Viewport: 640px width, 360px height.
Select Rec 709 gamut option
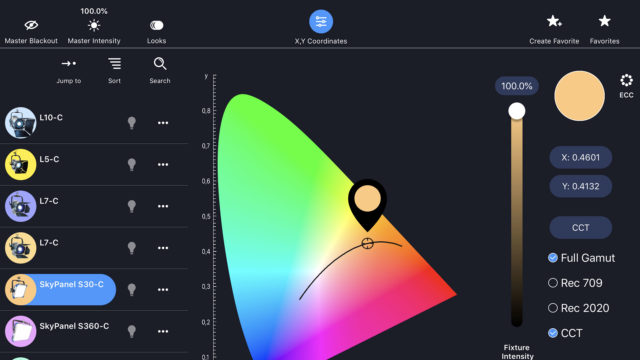pyautogui.click(x=575, y=283)
